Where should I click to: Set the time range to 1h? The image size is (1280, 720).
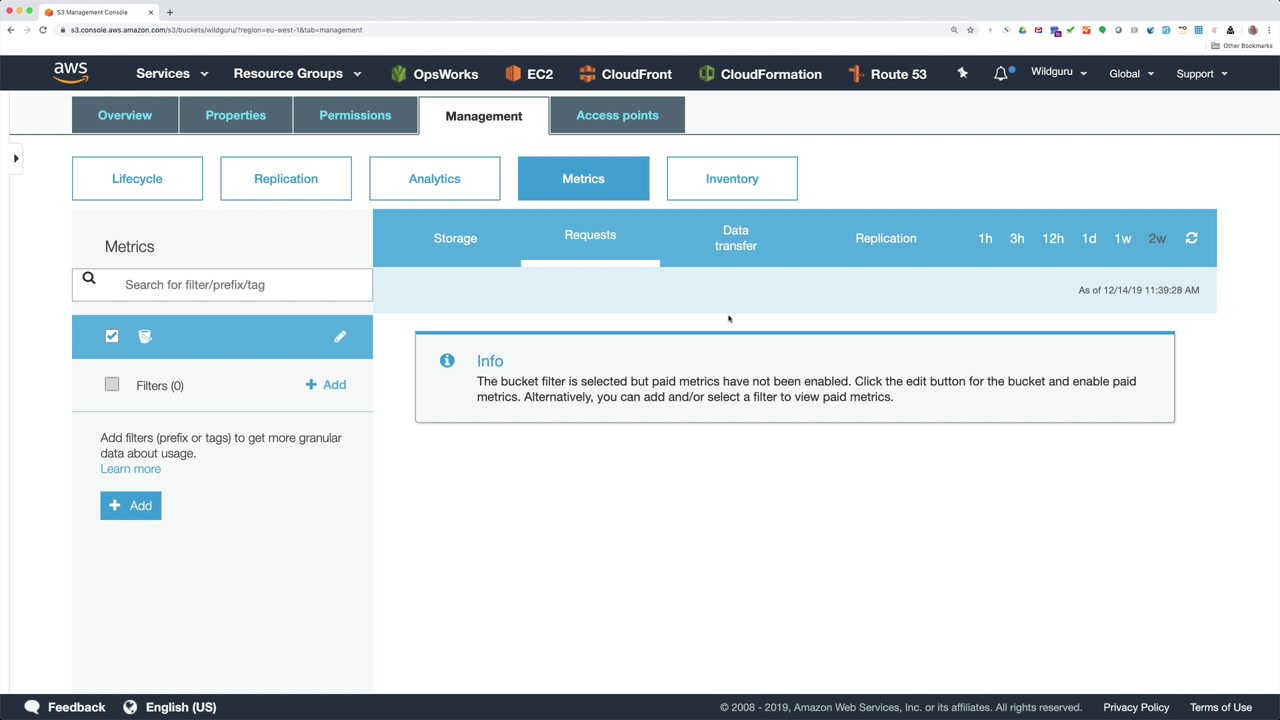click(x=985, y=238)
